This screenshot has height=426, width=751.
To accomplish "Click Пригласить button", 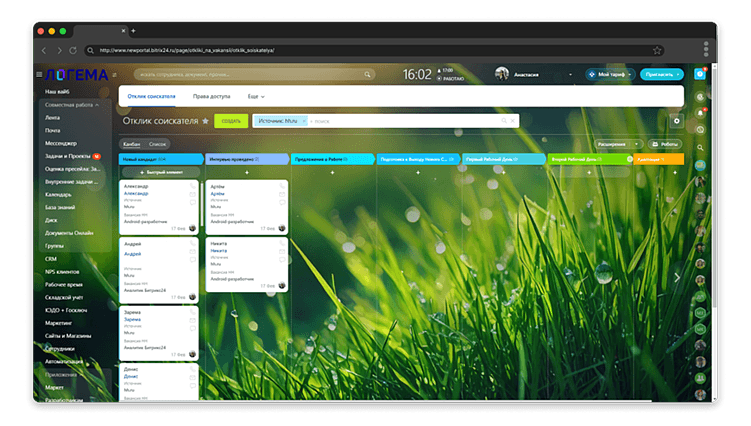I will coord(662,74).
